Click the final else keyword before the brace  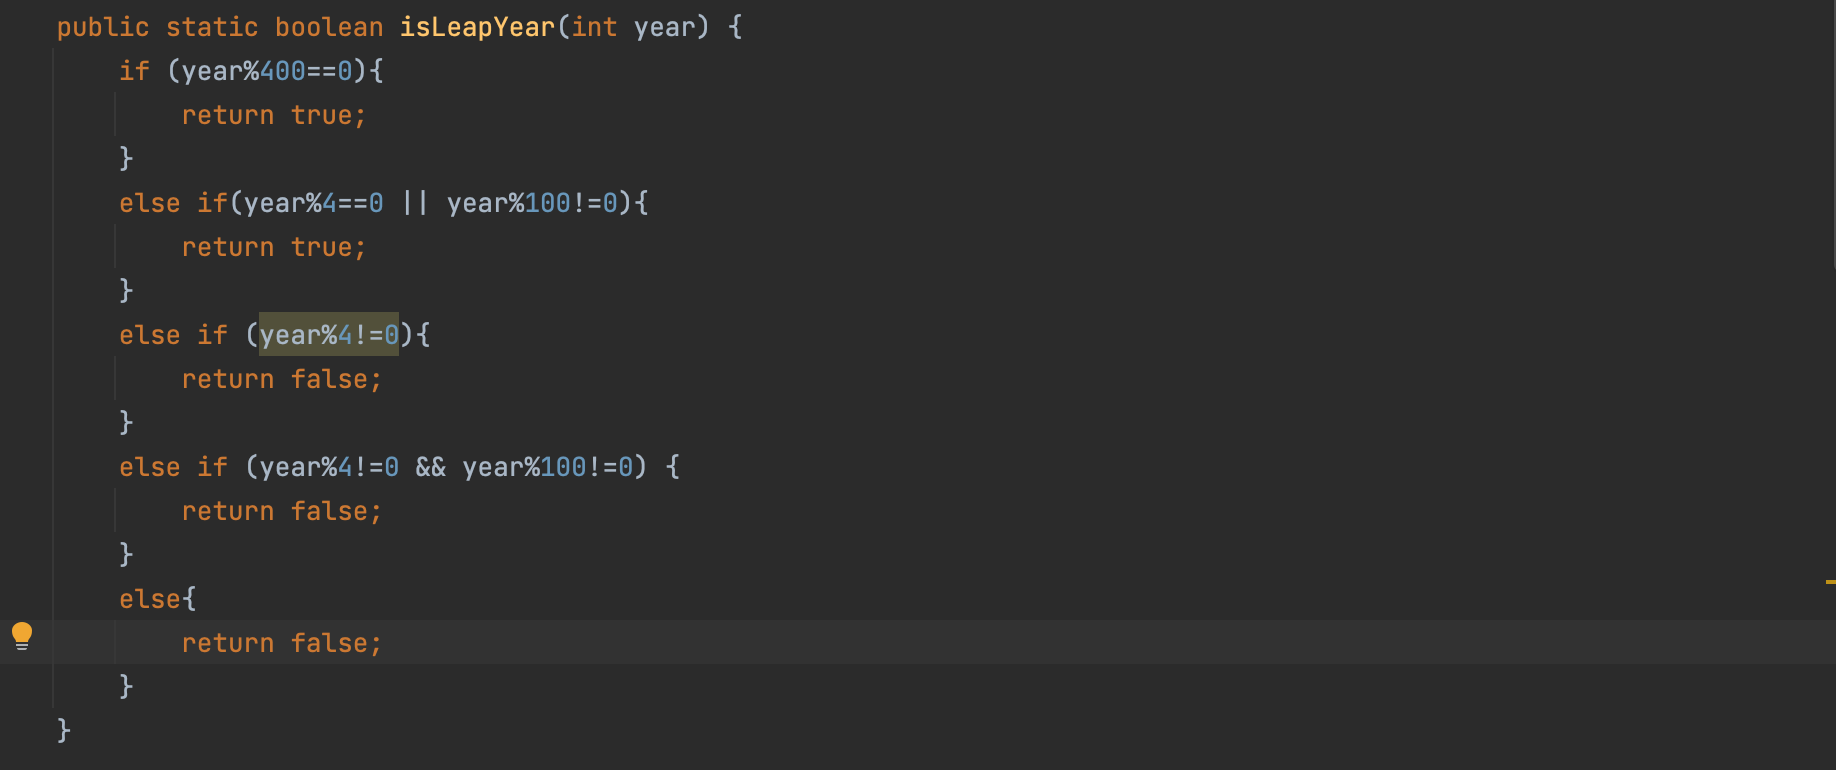[149, 599]
